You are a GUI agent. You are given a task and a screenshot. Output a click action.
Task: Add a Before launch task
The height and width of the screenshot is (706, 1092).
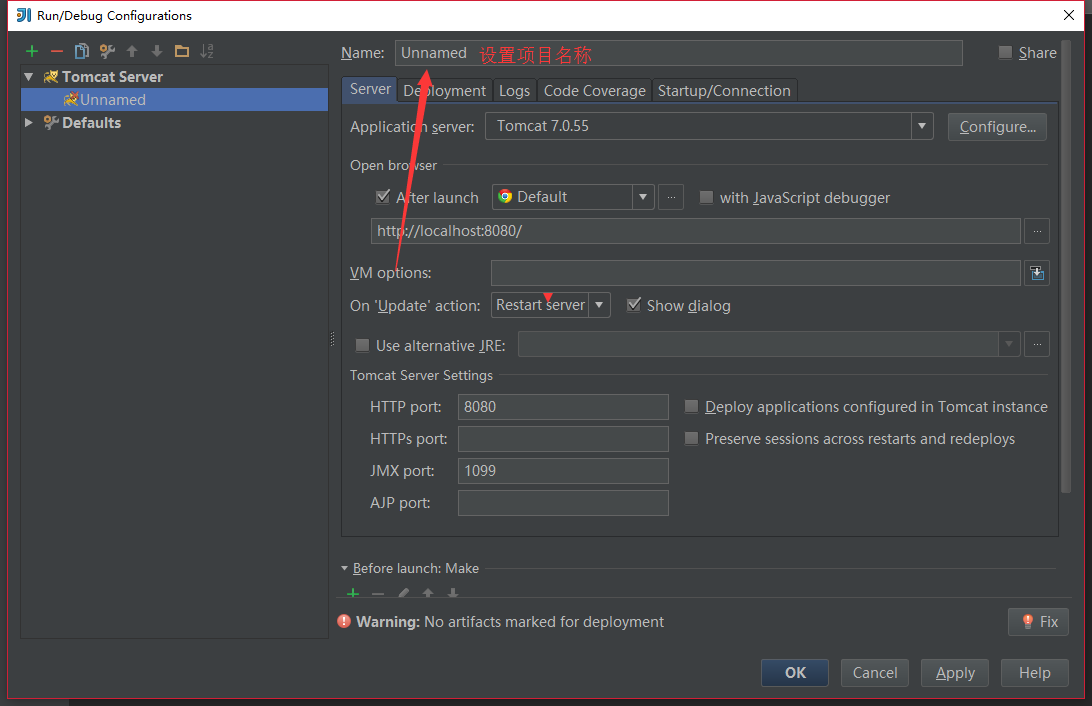(353, 593)
